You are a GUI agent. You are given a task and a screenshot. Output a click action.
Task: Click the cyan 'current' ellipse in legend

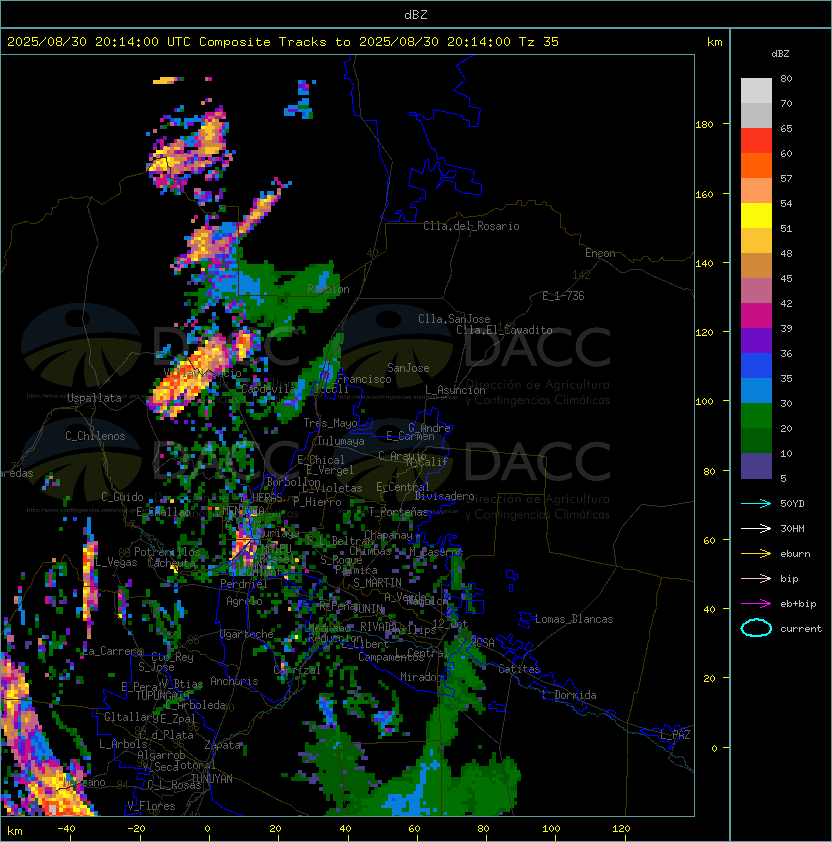coord(756,628)
